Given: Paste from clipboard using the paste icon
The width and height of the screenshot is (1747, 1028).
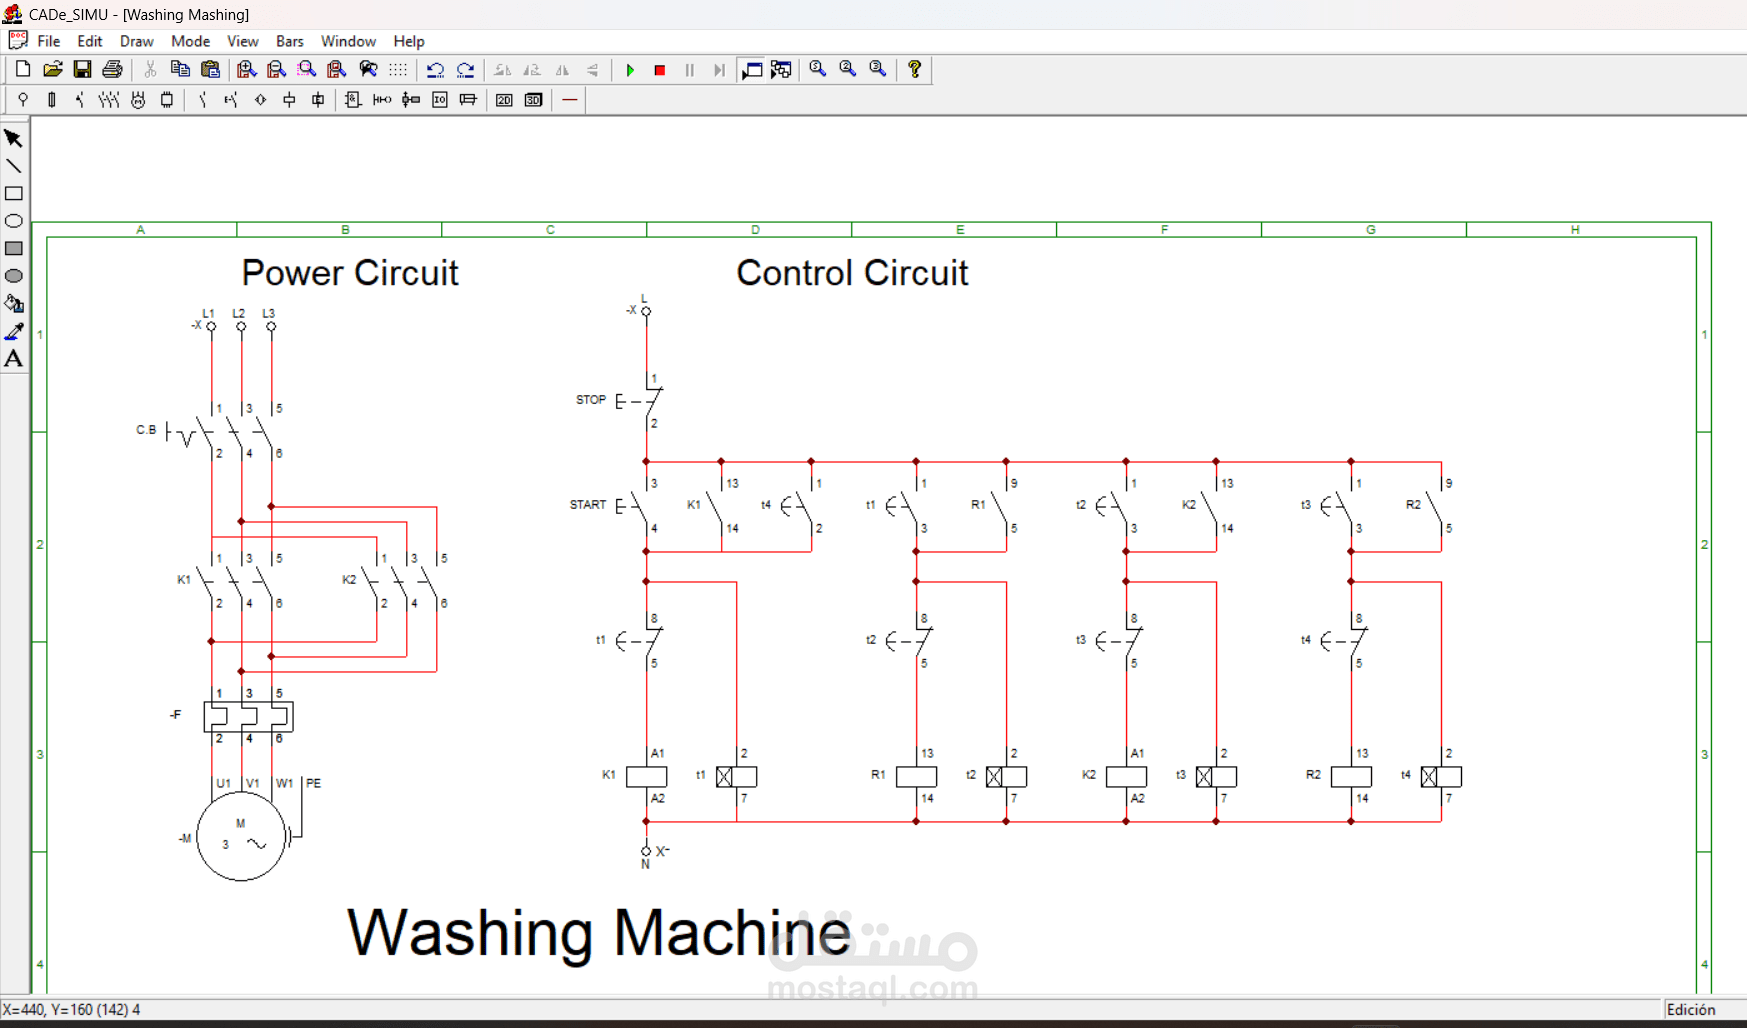Looking at the screenshot, I should click(210, 69).
